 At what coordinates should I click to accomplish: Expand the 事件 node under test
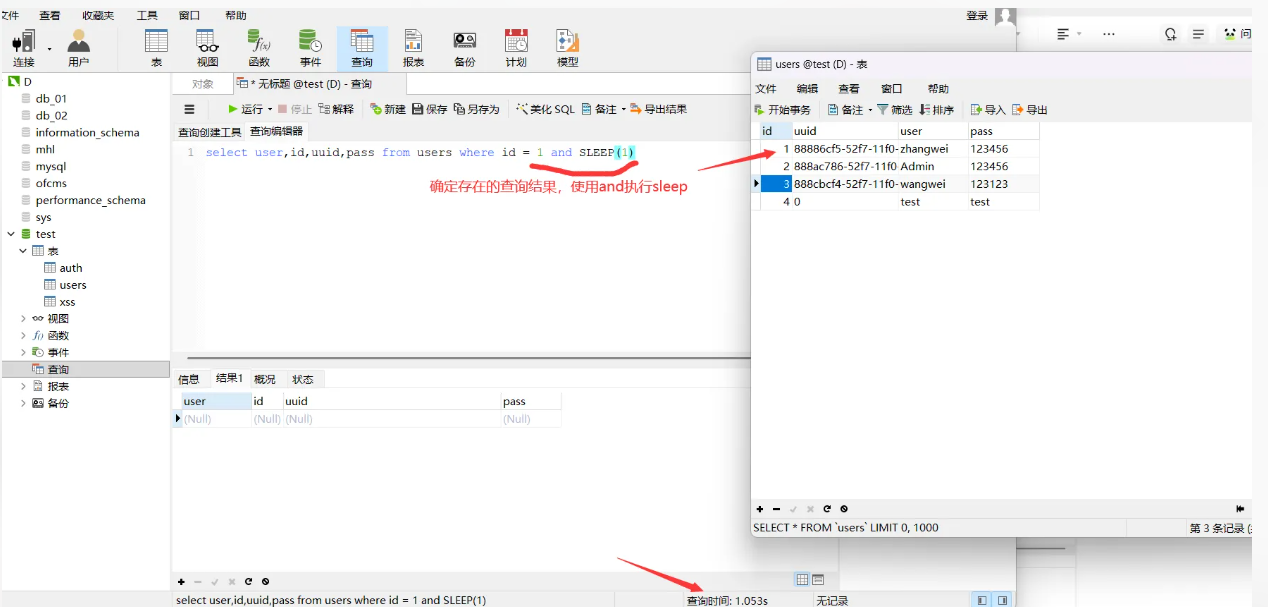coord(23,352)
